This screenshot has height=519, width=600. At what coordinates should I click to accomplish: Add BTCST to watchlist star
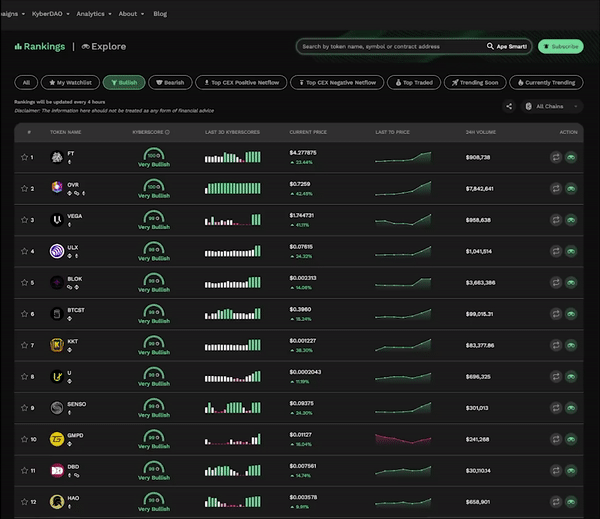click(24, 314)
